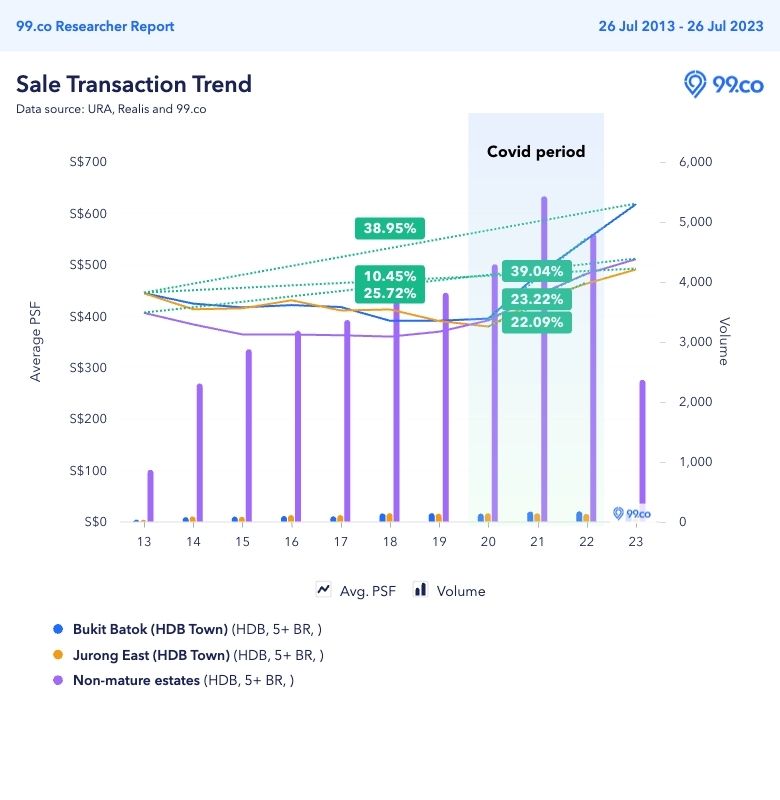
Task: Click the purple volume bar for year 13
Action: [x=150, y=496]
